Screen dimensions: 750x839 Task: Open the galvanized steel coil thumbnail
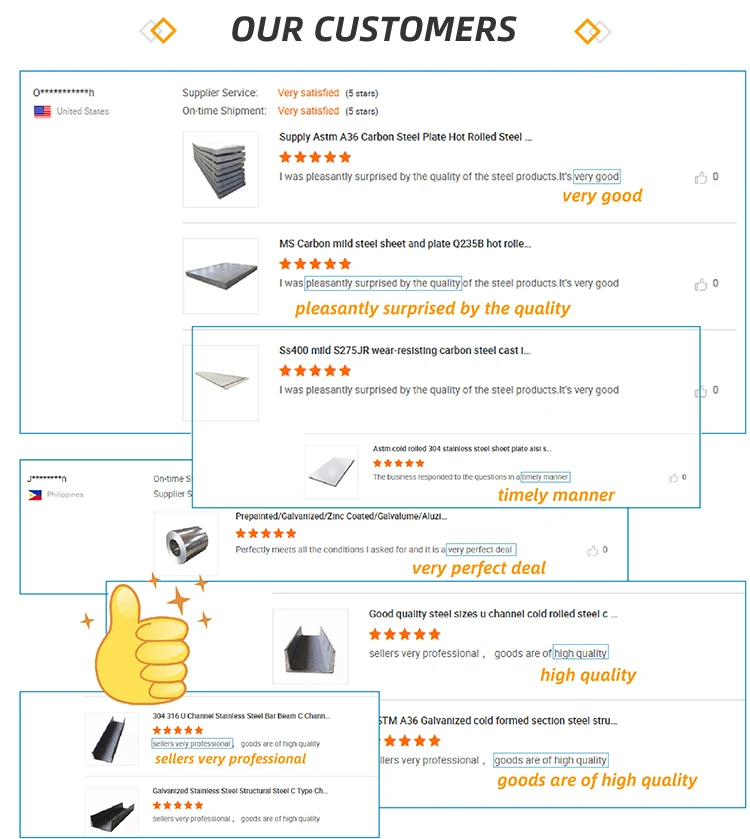click(x=186, y=543)
